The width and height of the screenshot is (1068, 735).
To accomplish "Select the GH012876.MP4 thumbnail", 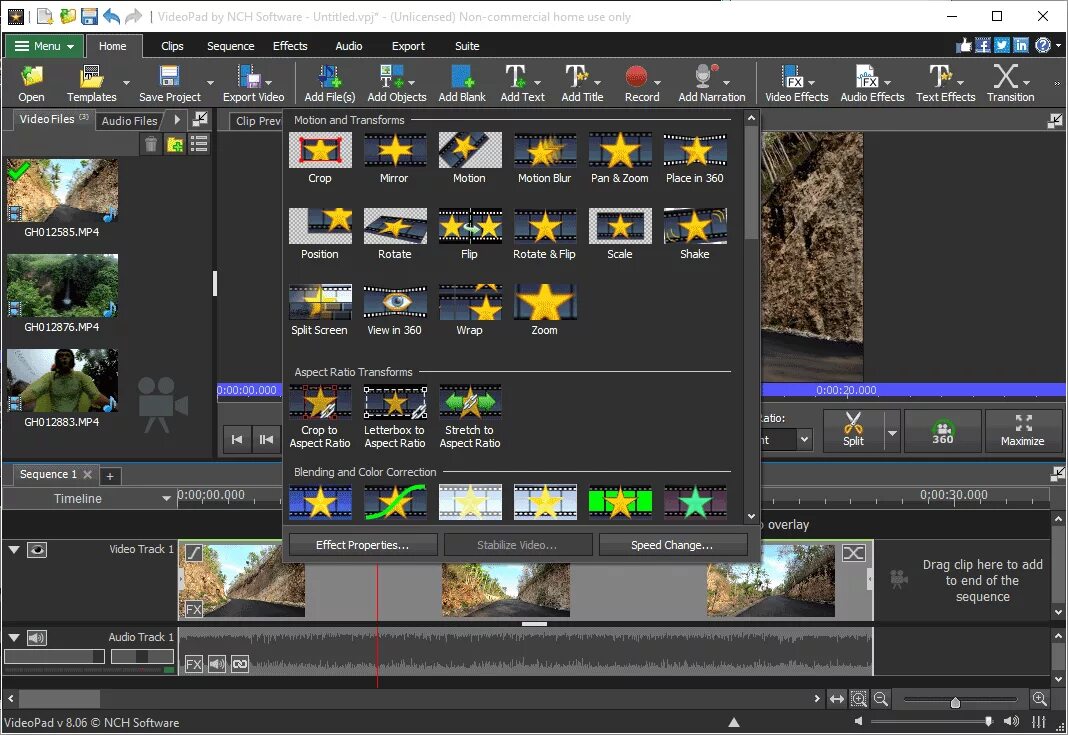I will (62, 285).
